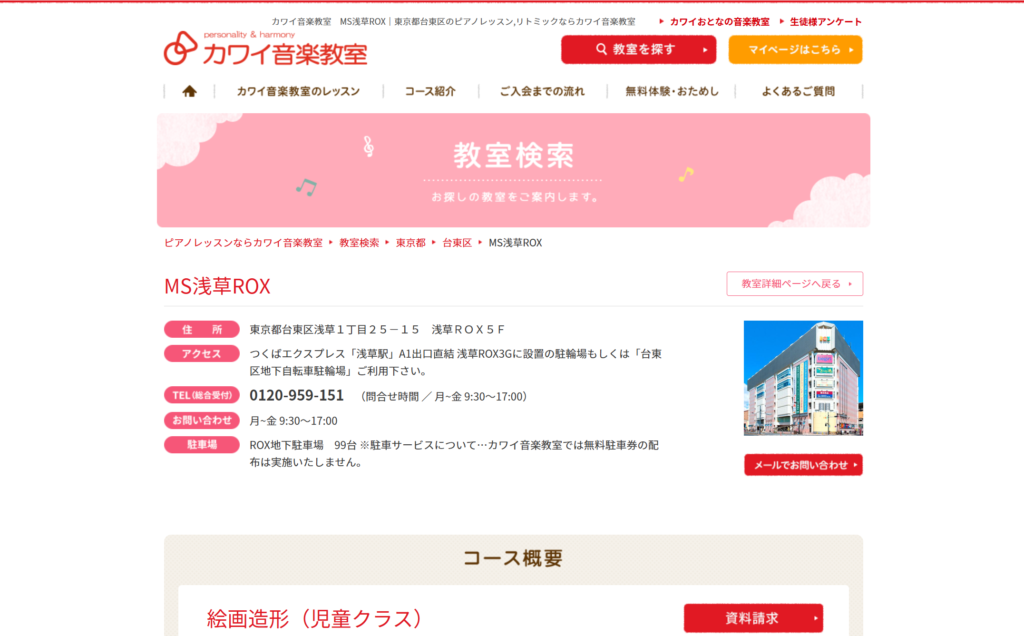Click the 教室を探す search button

(x=638, y=50)
